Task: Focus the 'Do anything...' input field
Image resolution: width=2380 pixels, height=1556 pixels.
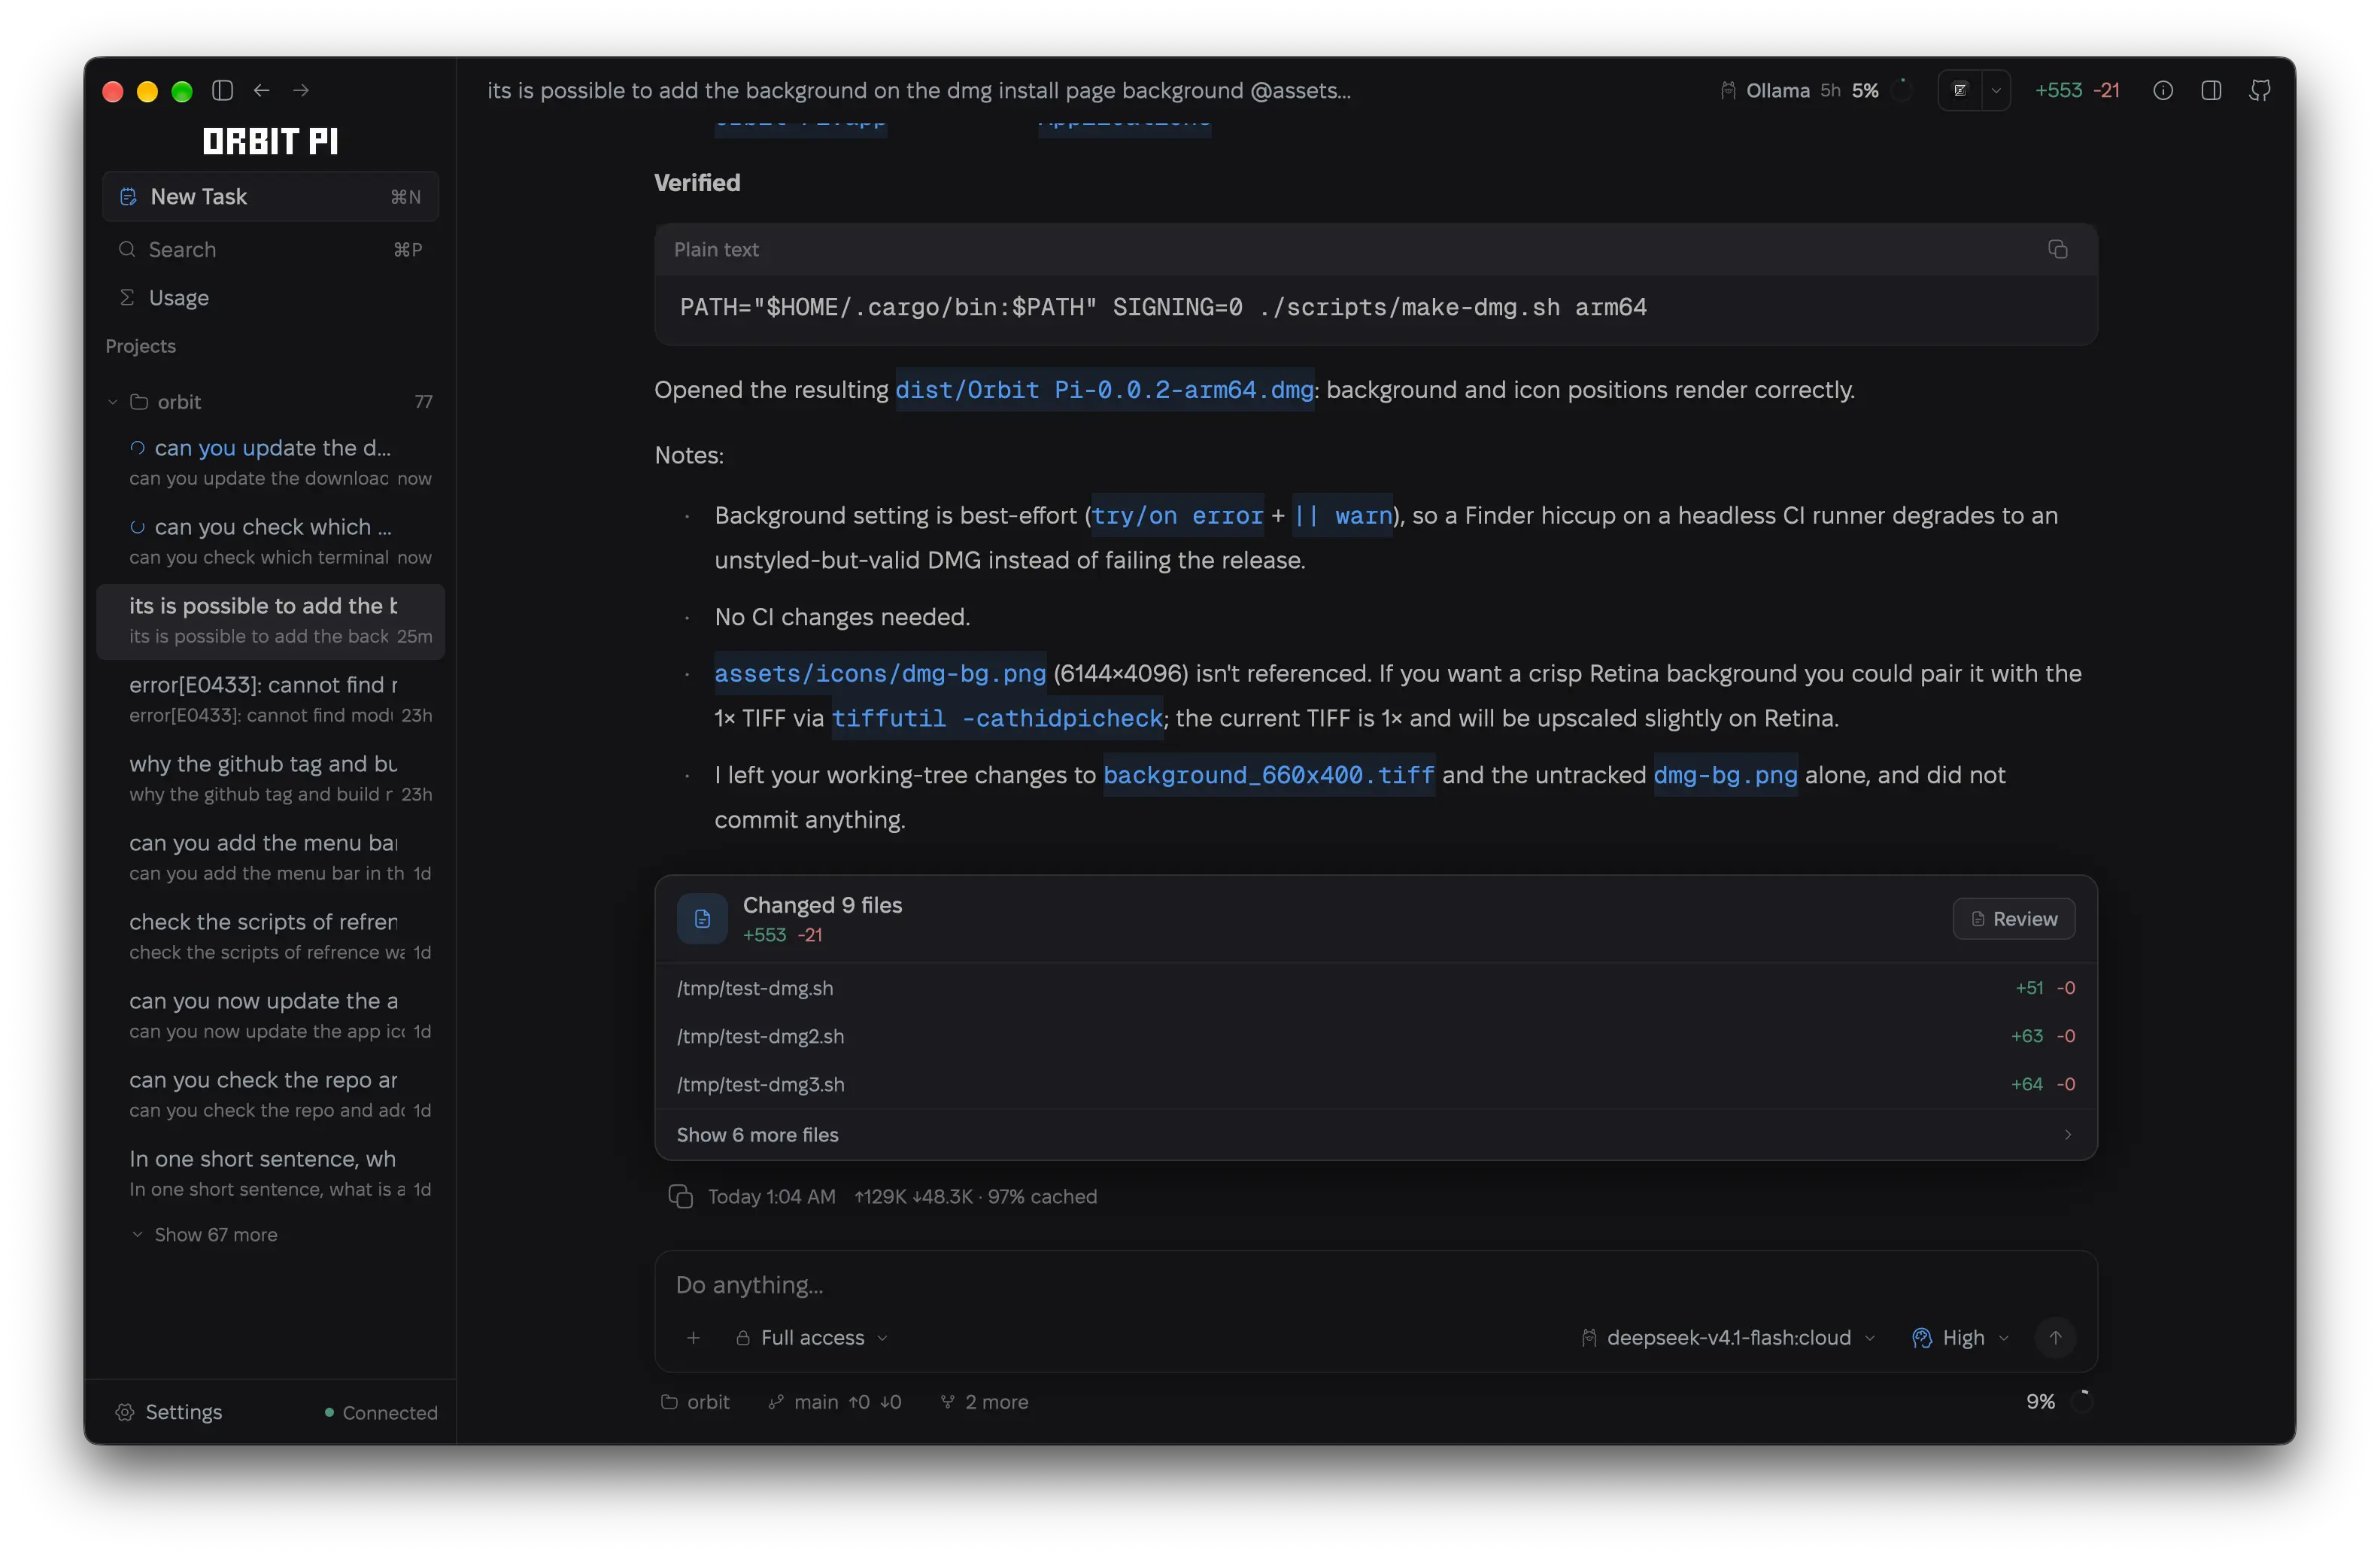Action: pyautogui.click(x=1375, y=1285)
